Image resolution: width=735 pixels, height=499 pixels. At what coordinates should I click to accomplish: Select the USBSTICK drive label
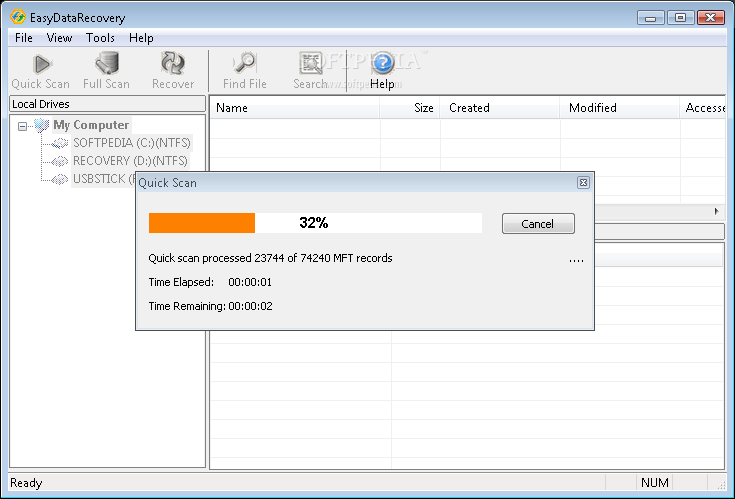pos(103,179)
